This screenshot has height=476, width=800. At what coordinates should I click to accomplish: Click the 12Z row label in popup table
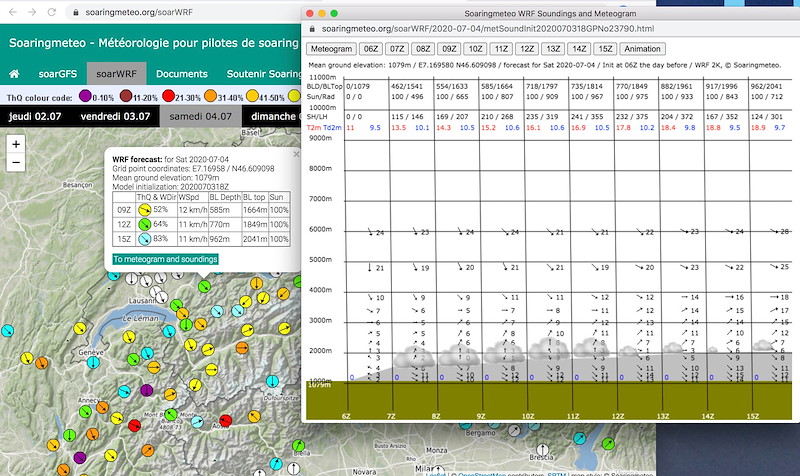click(124, 224)
